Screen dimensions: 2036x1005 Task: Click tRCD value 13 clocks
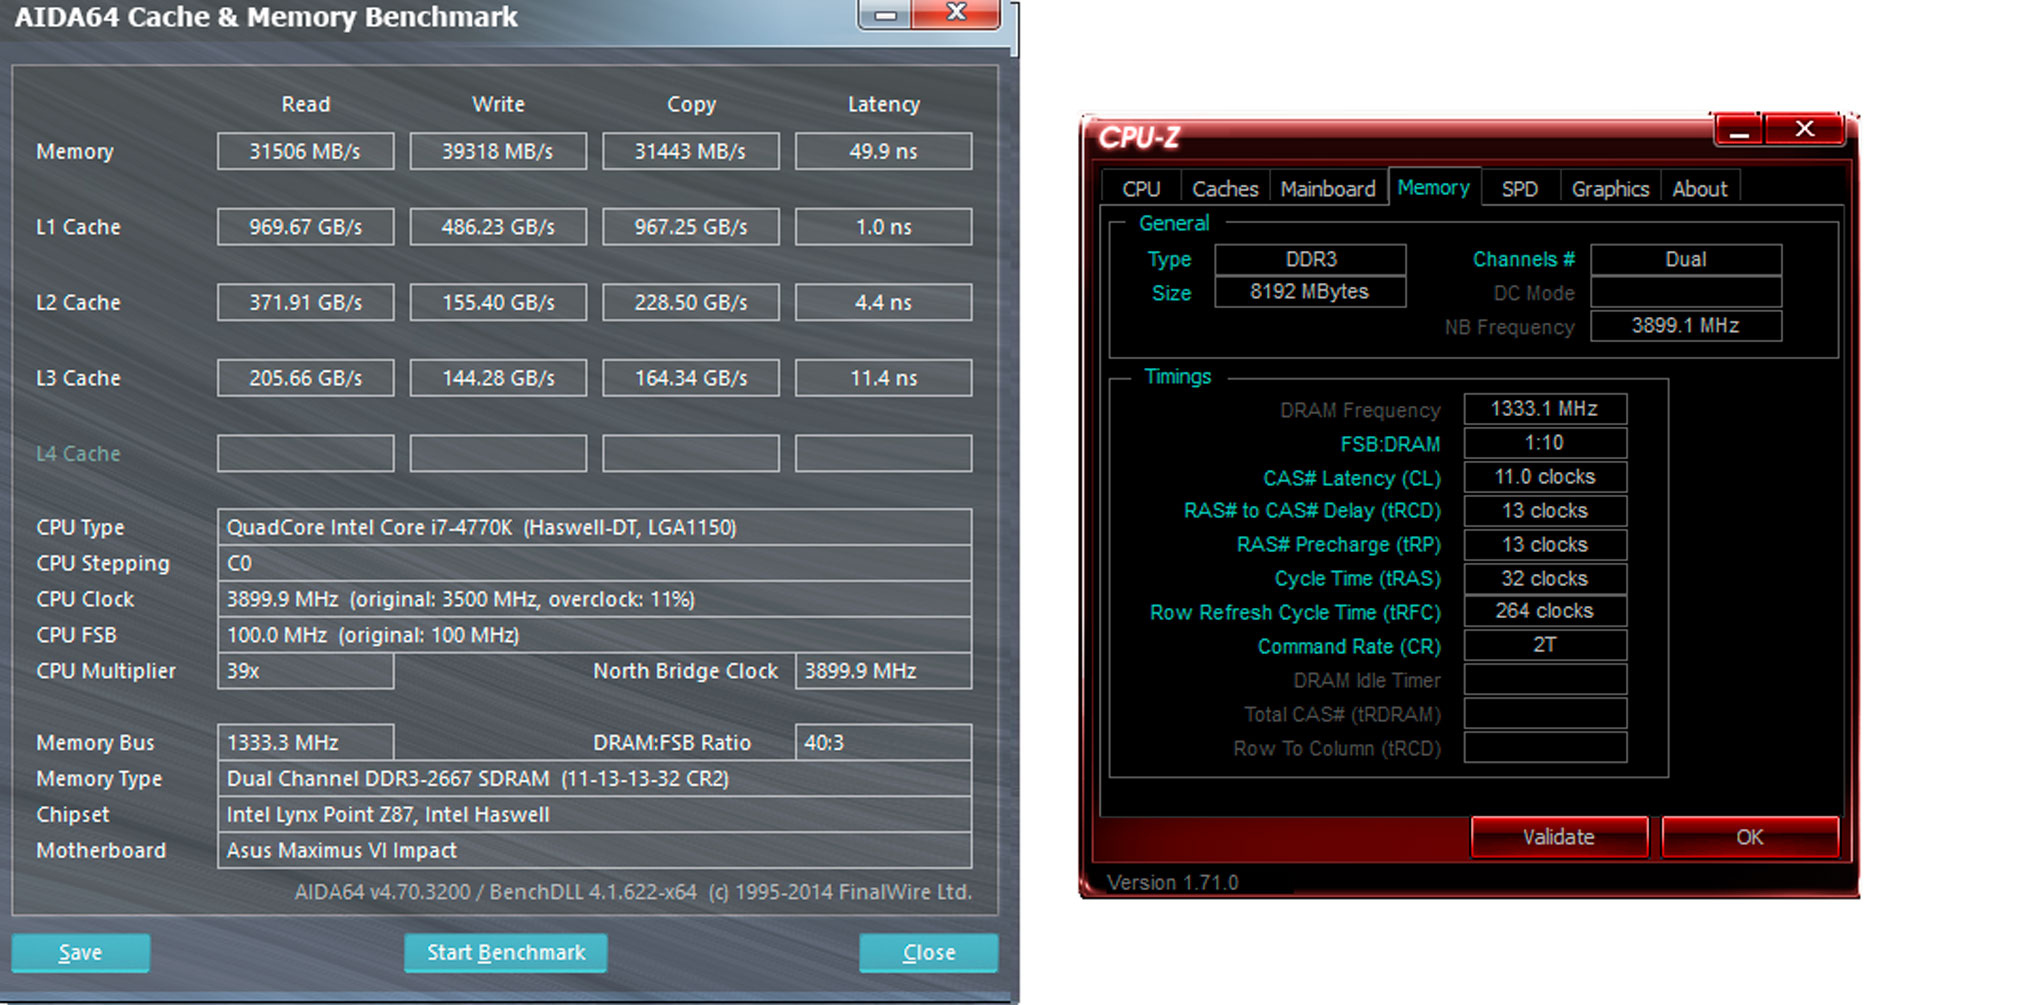pos(1545,511)
